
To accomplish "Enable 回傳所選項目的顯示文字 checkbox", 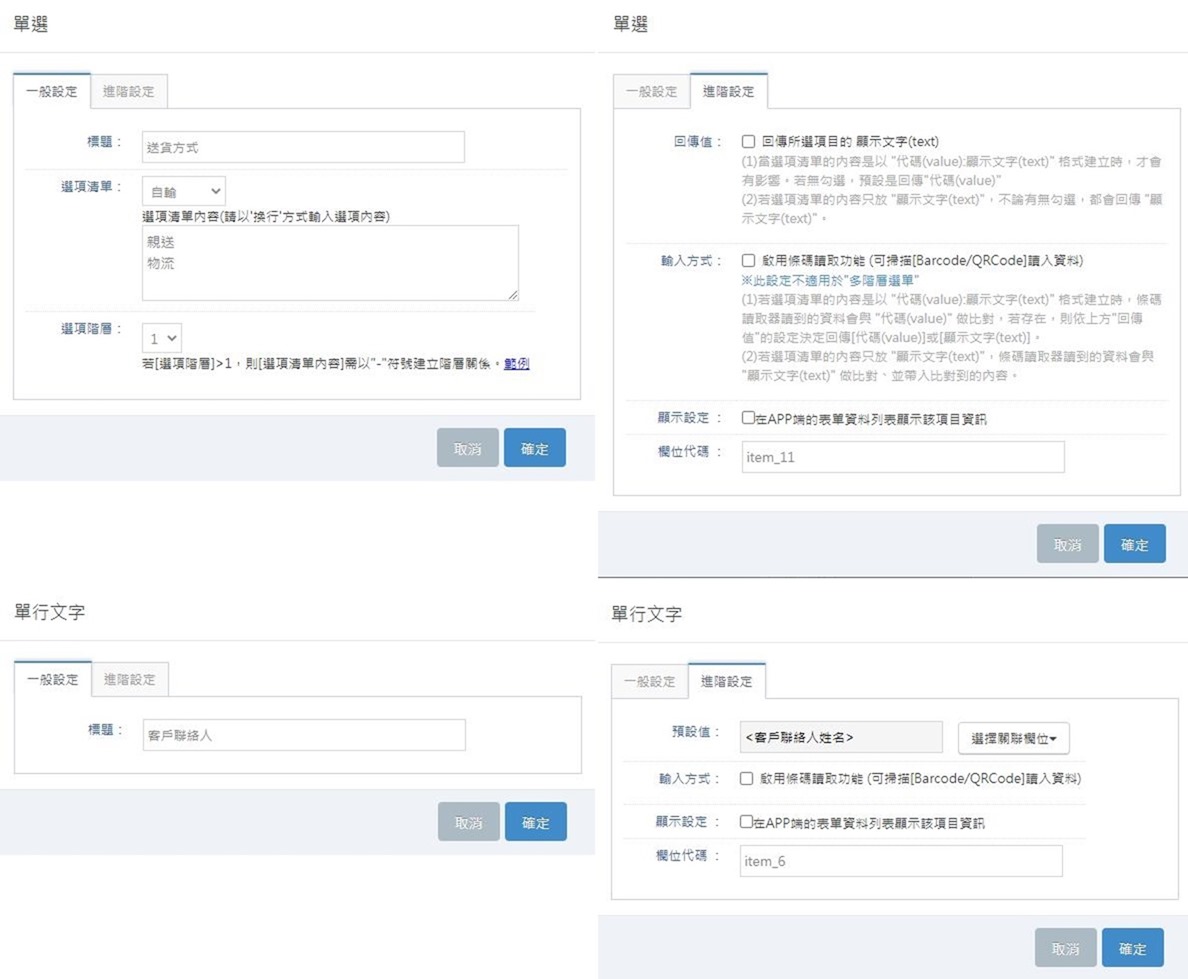I will pos(748,142).
